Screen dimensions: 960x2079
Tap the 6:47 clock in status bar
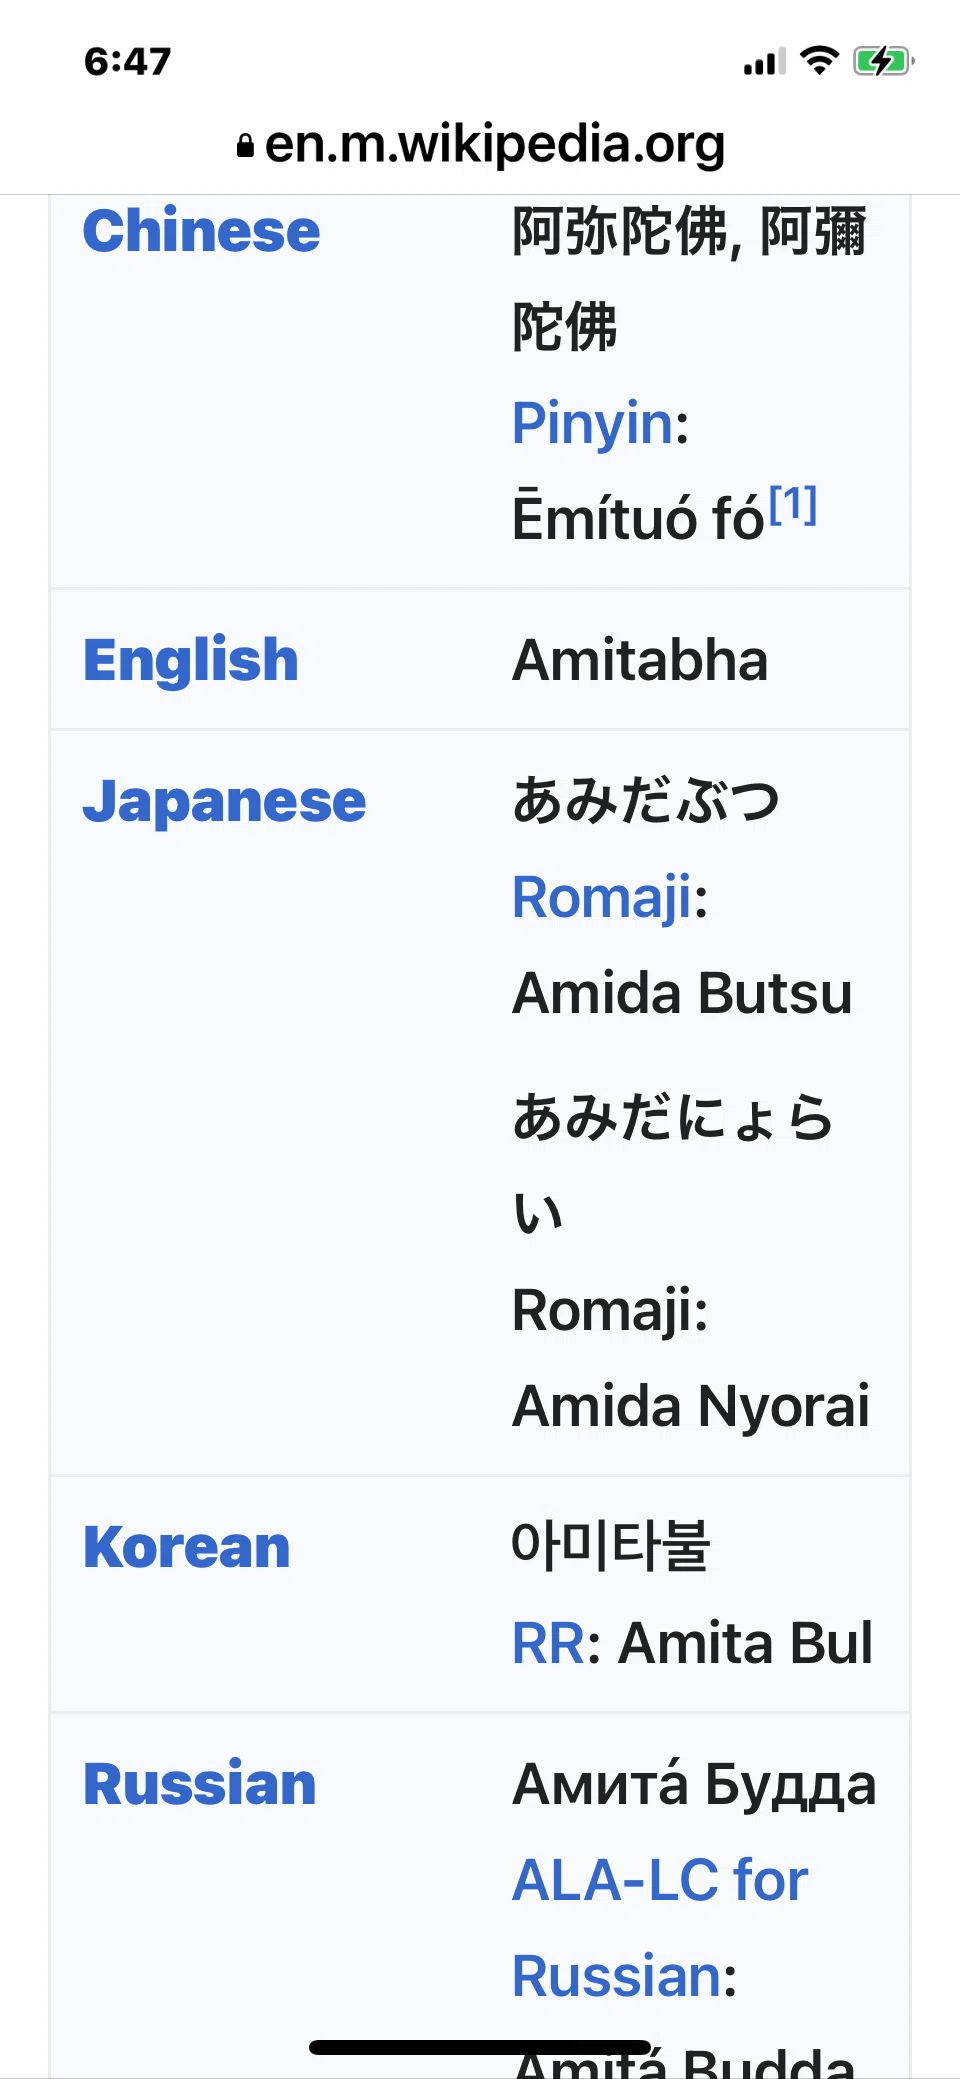[128, 61]
